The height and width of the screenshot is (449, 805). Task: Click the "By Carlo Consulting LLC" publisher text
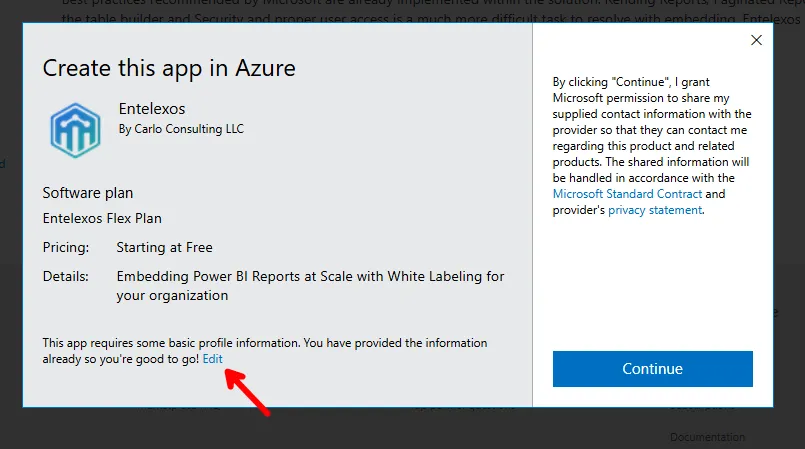point(180,129)
